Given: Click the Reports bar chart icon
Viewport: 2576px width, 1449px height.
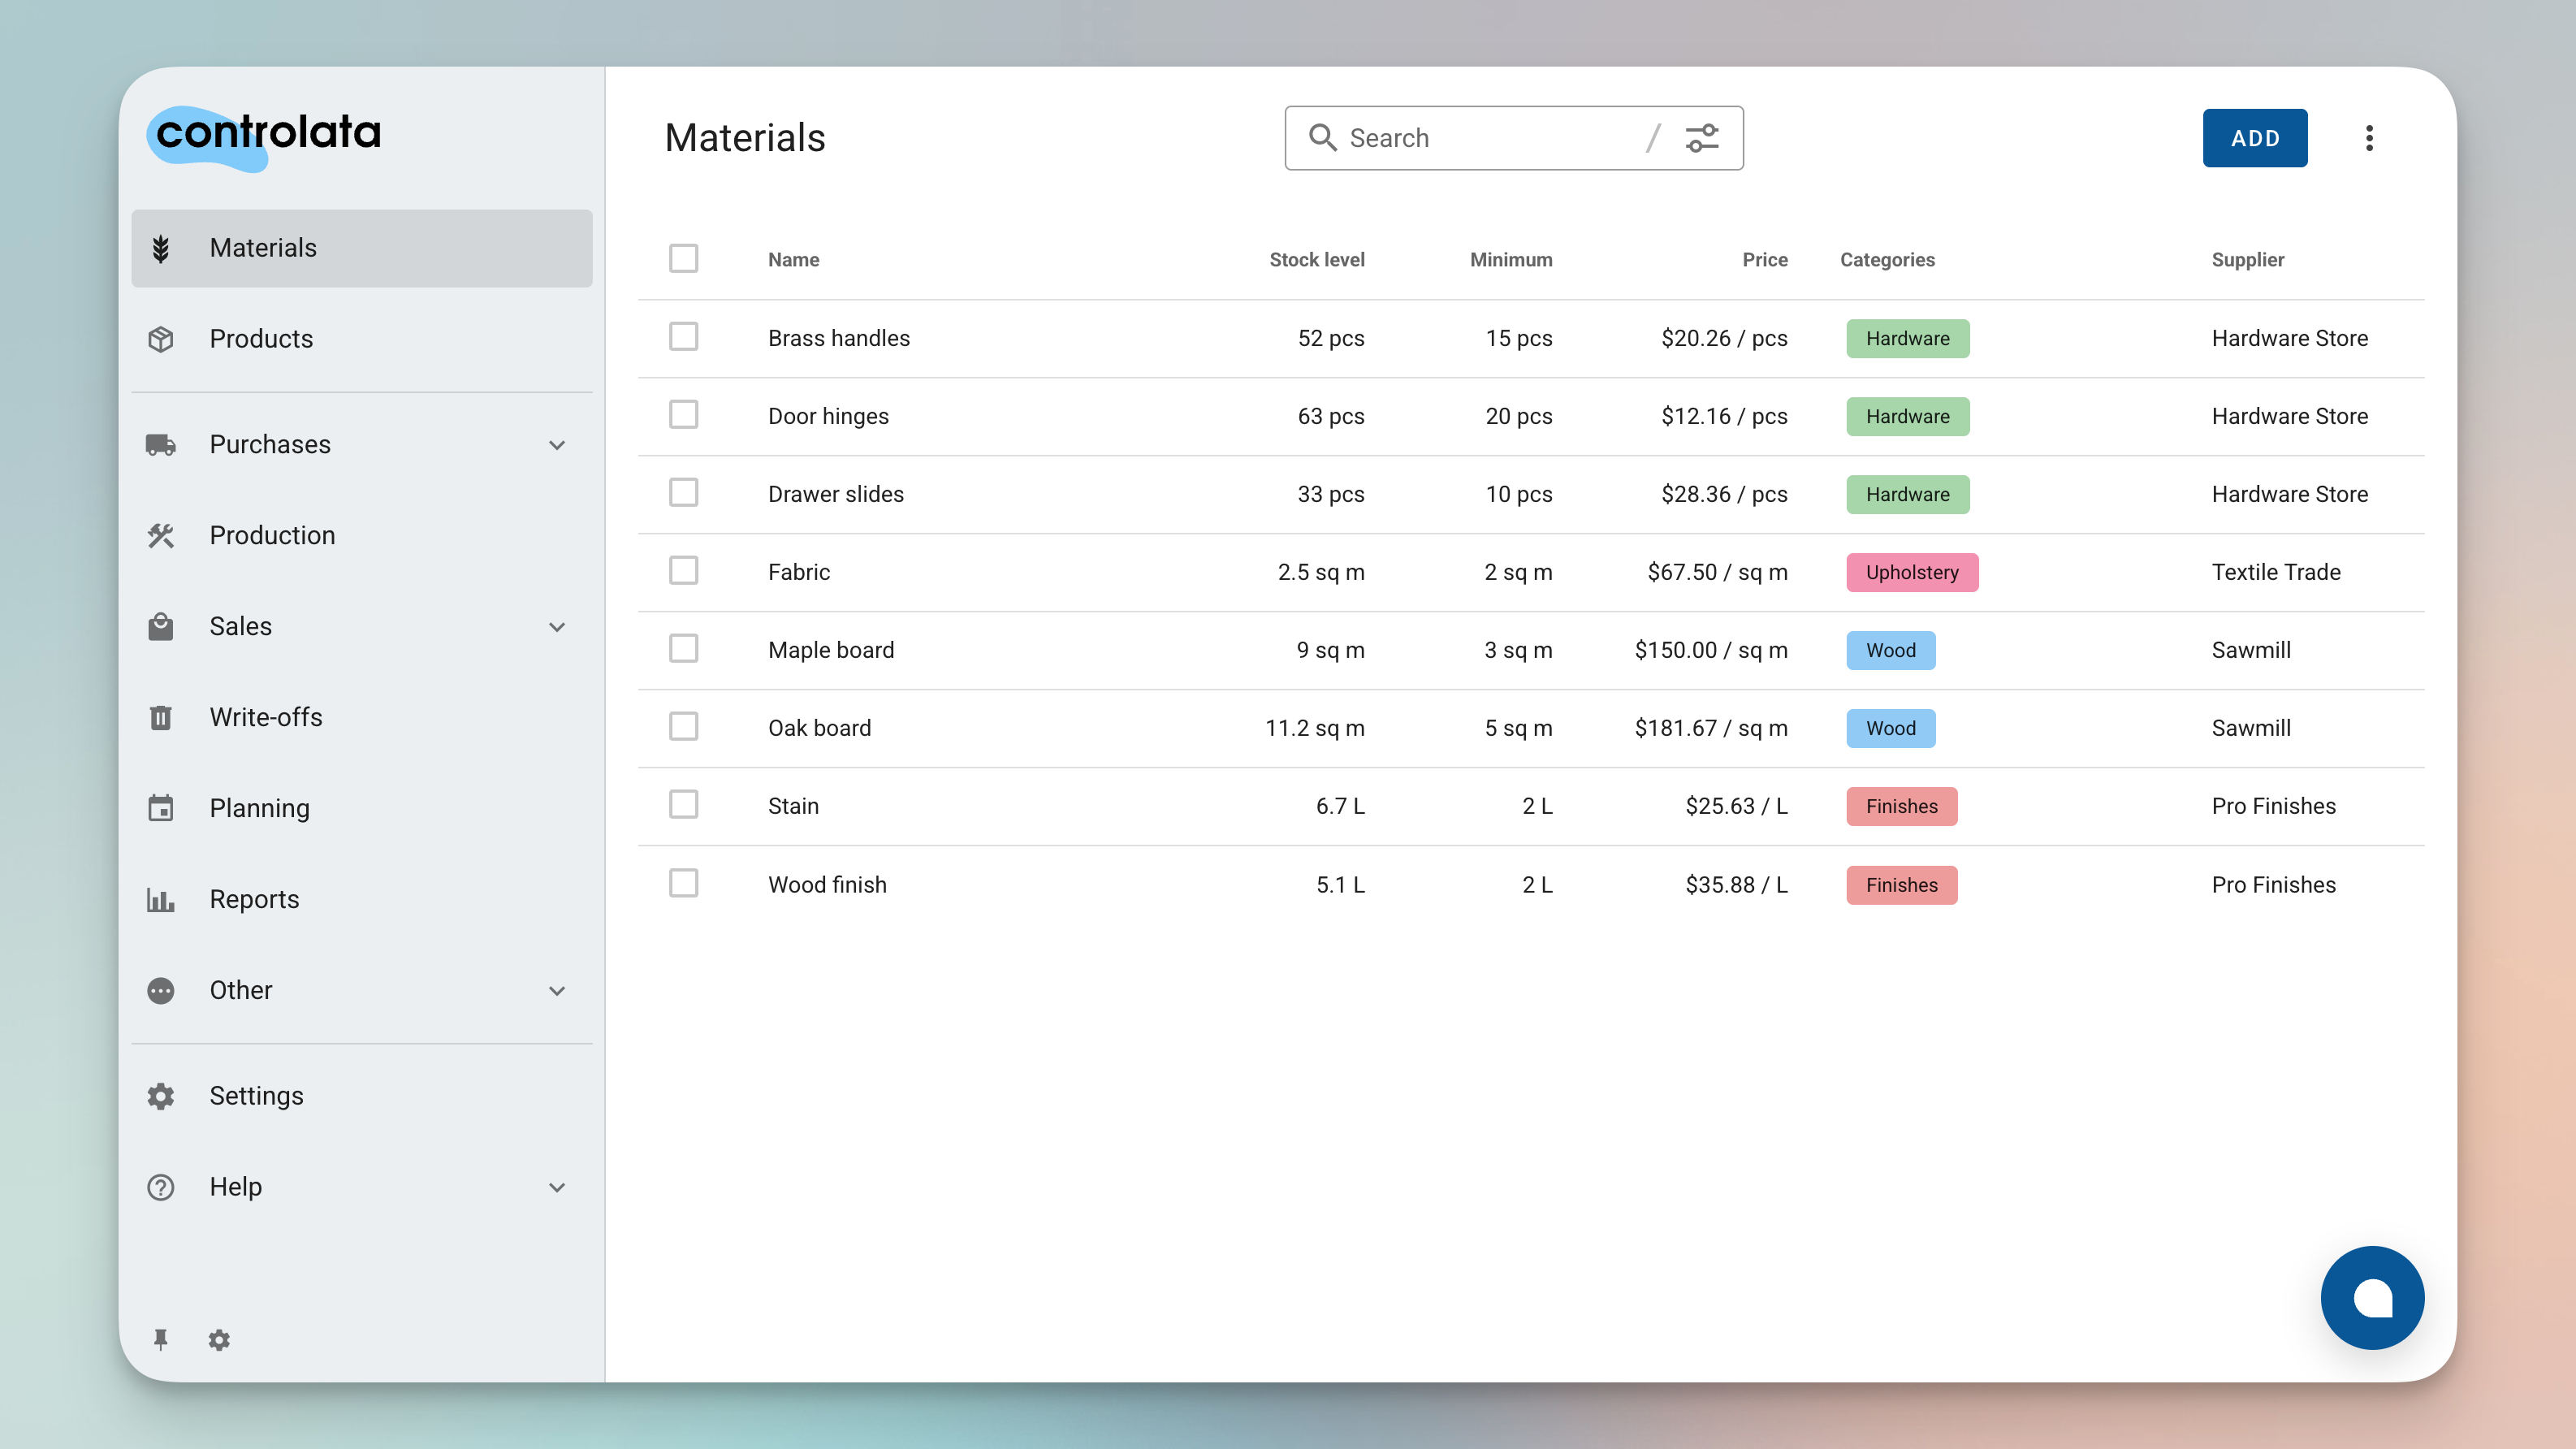Looking at the screenshot, I should click(161, 900).
